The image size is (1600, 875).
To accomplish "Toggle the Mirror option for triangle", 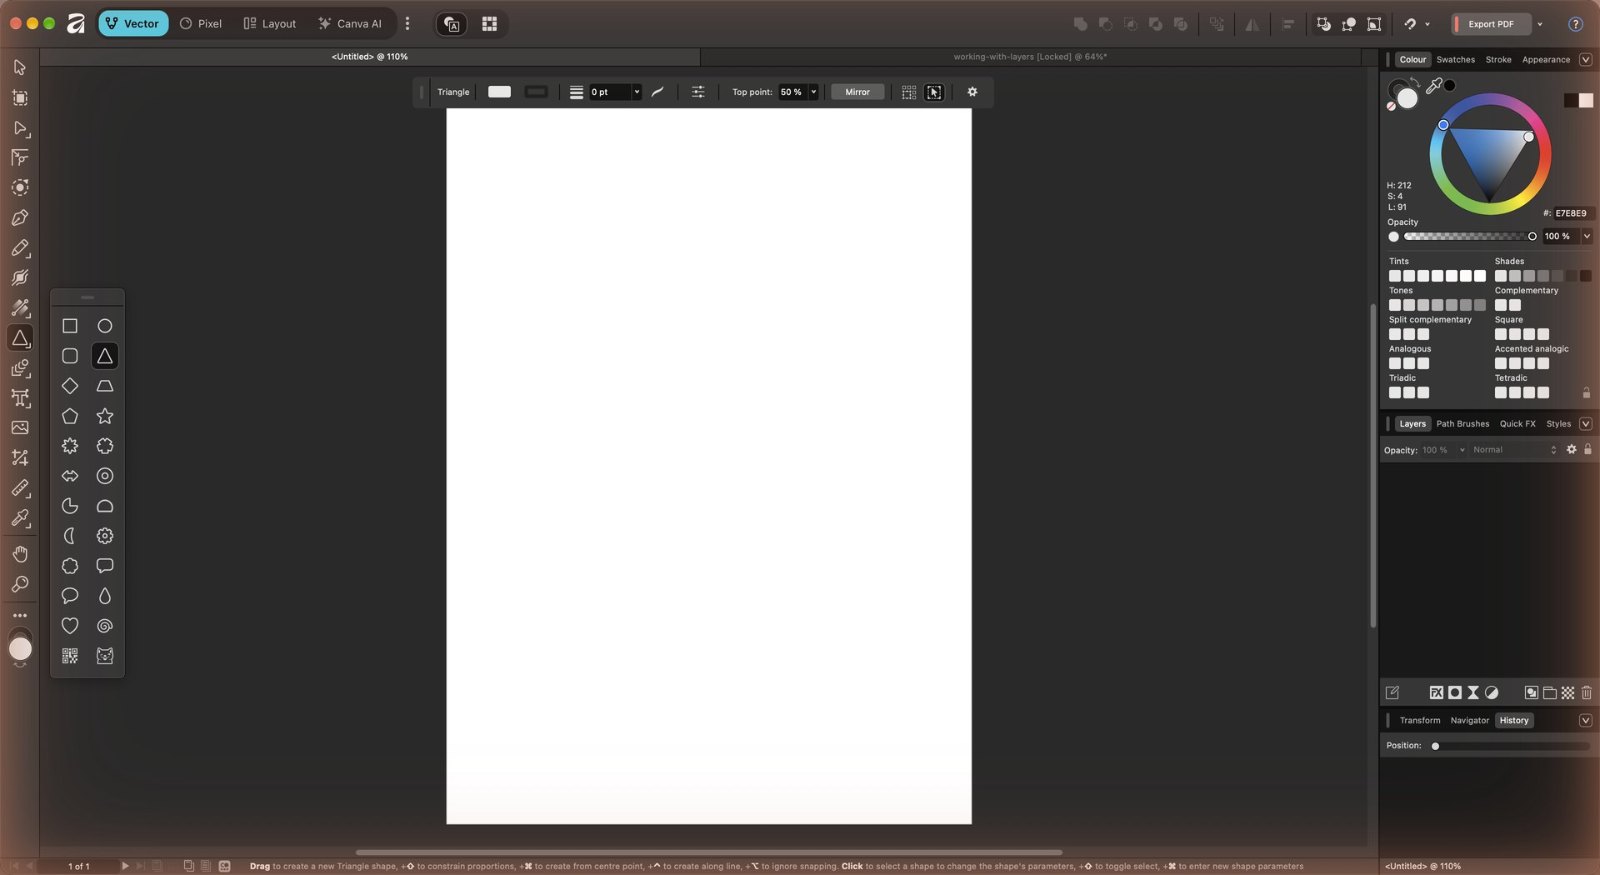I will [857, 92].
